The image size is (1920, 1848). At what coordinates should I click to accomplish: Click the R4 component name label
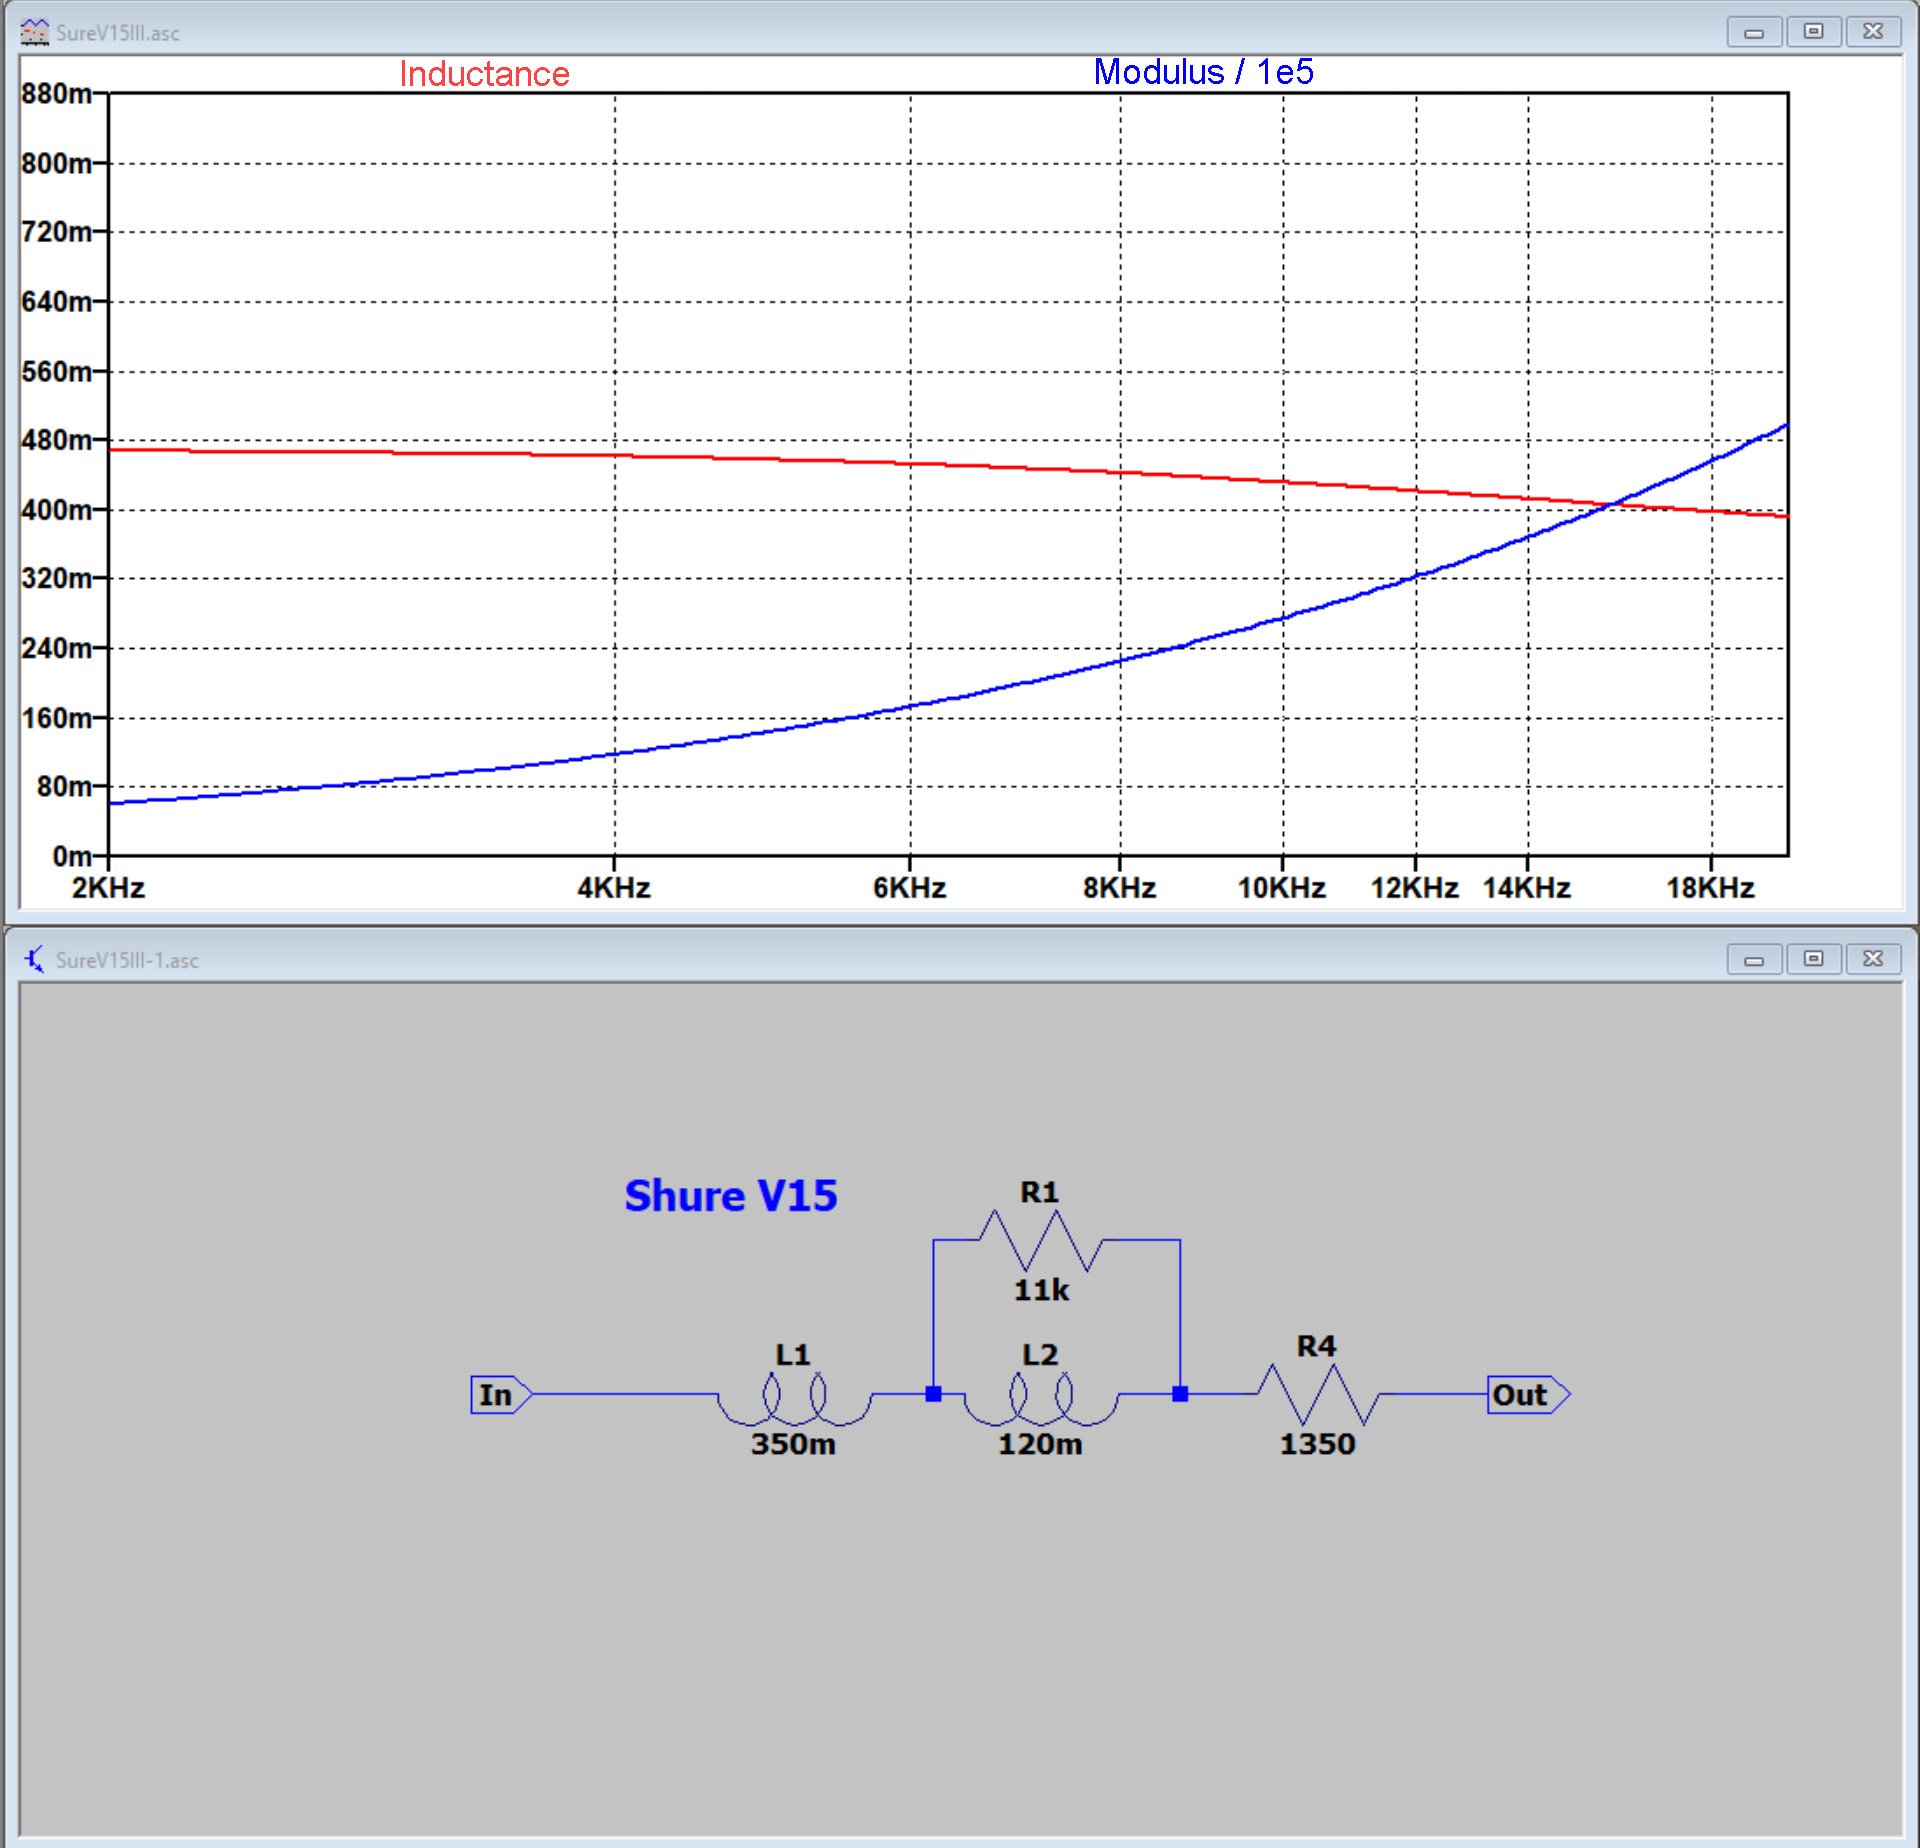pos(1316,1346)
